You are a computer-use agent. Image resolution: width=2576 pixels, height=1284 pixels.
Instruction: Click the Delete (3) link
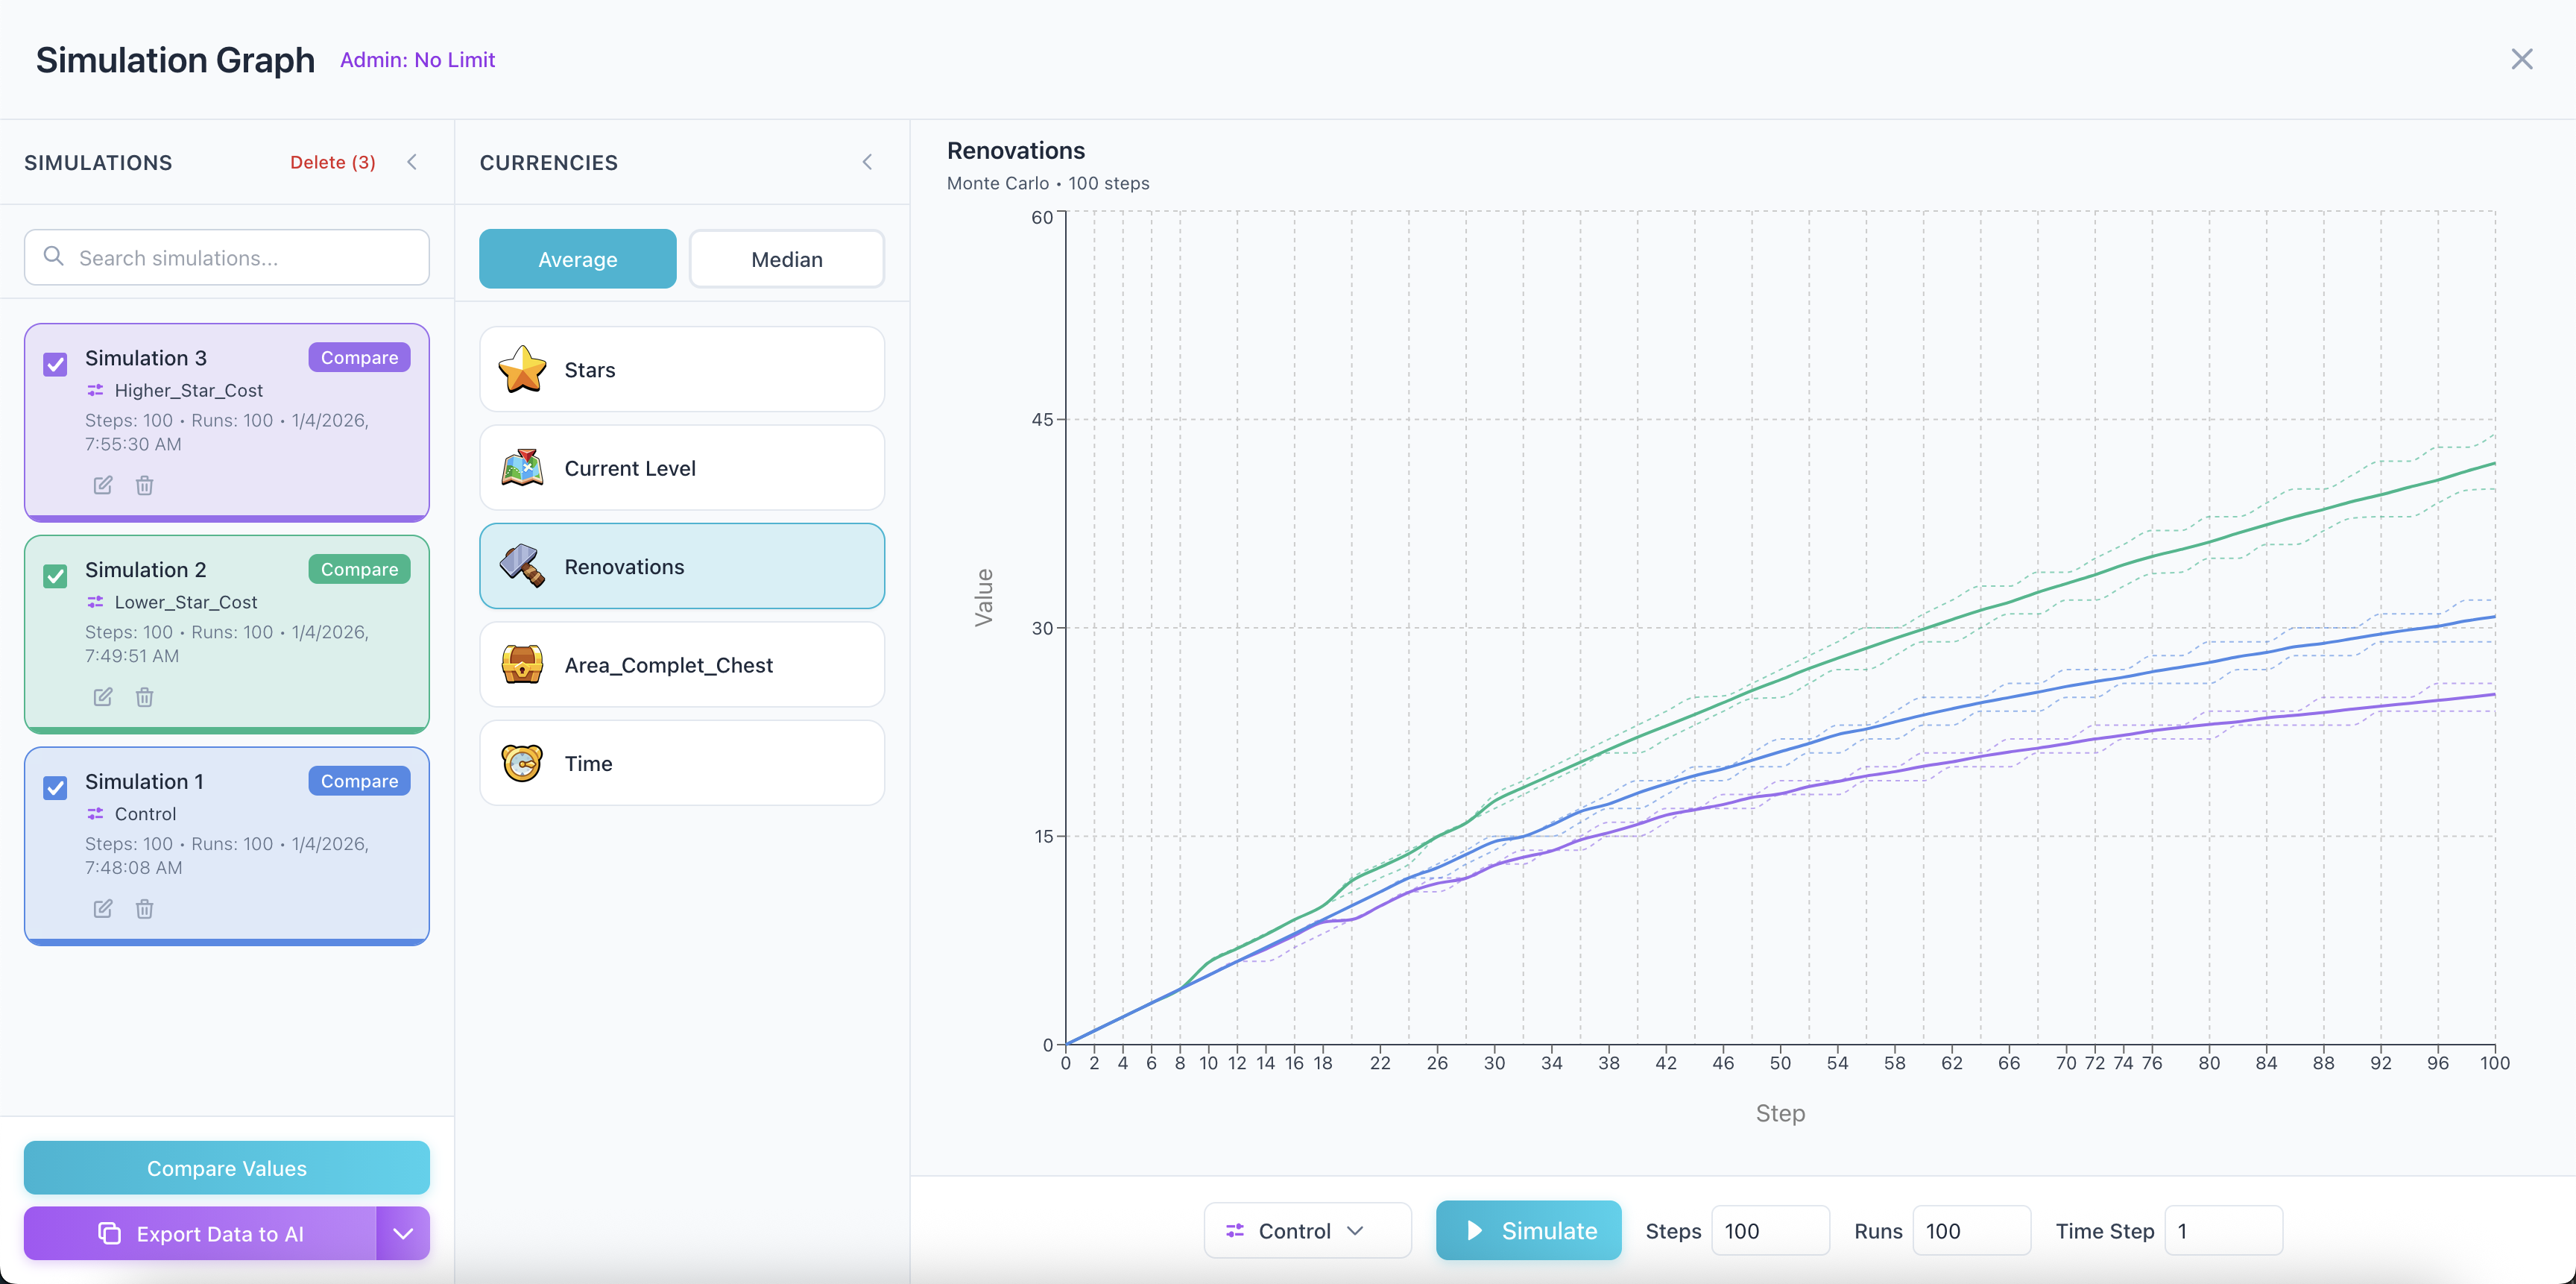pyautogui.click(x=332, y=162)
